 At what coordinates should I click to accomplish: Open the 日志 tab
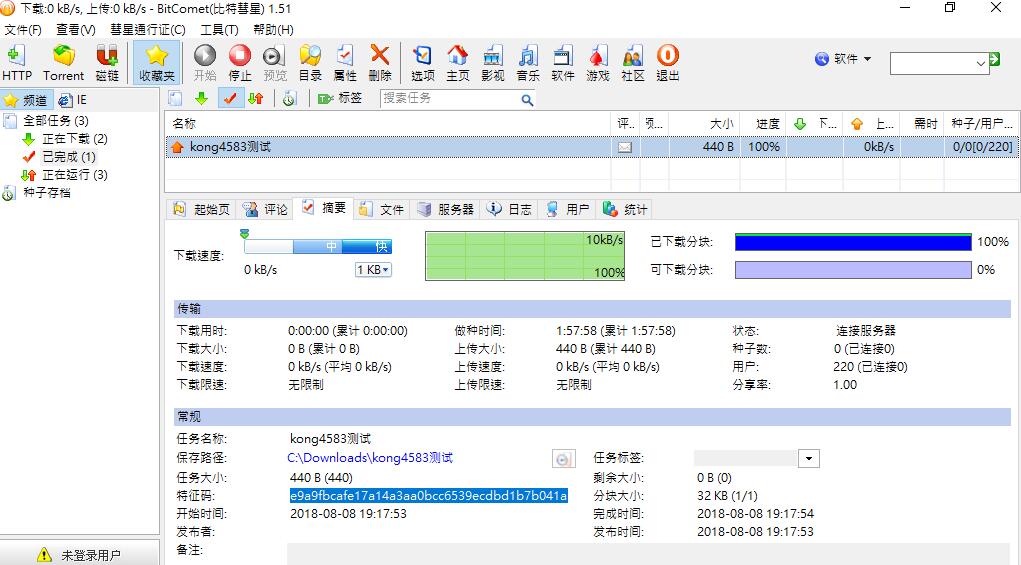tap(509, 210)
